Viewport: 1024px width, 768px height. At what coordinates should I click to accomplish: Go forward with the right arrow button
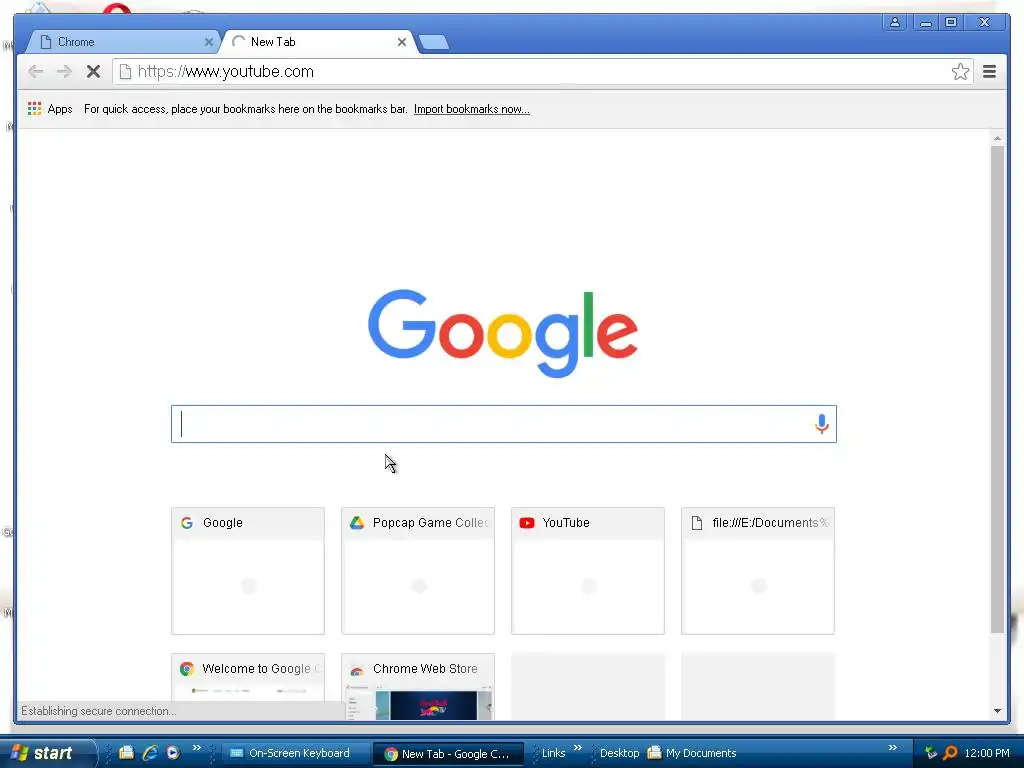[x=64, y=72]
